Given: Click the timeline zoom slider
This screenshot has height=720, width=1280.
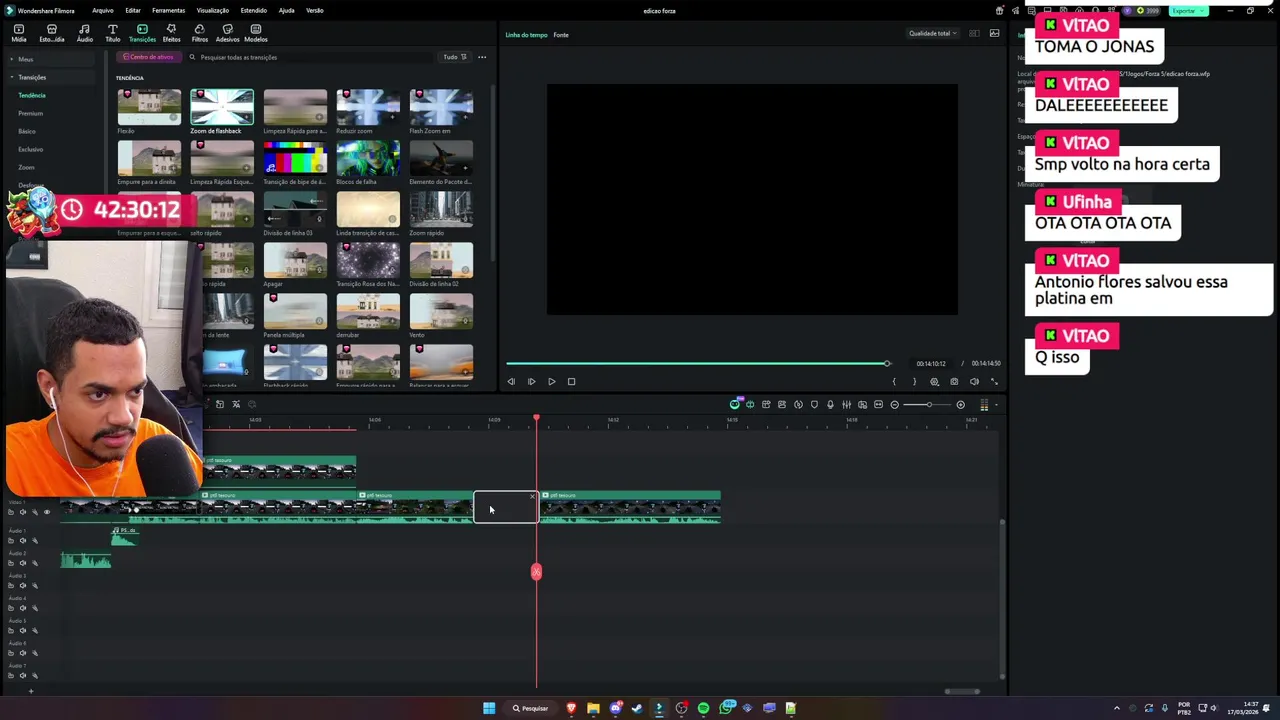Looking at the screenshot, I should (927, 404).
